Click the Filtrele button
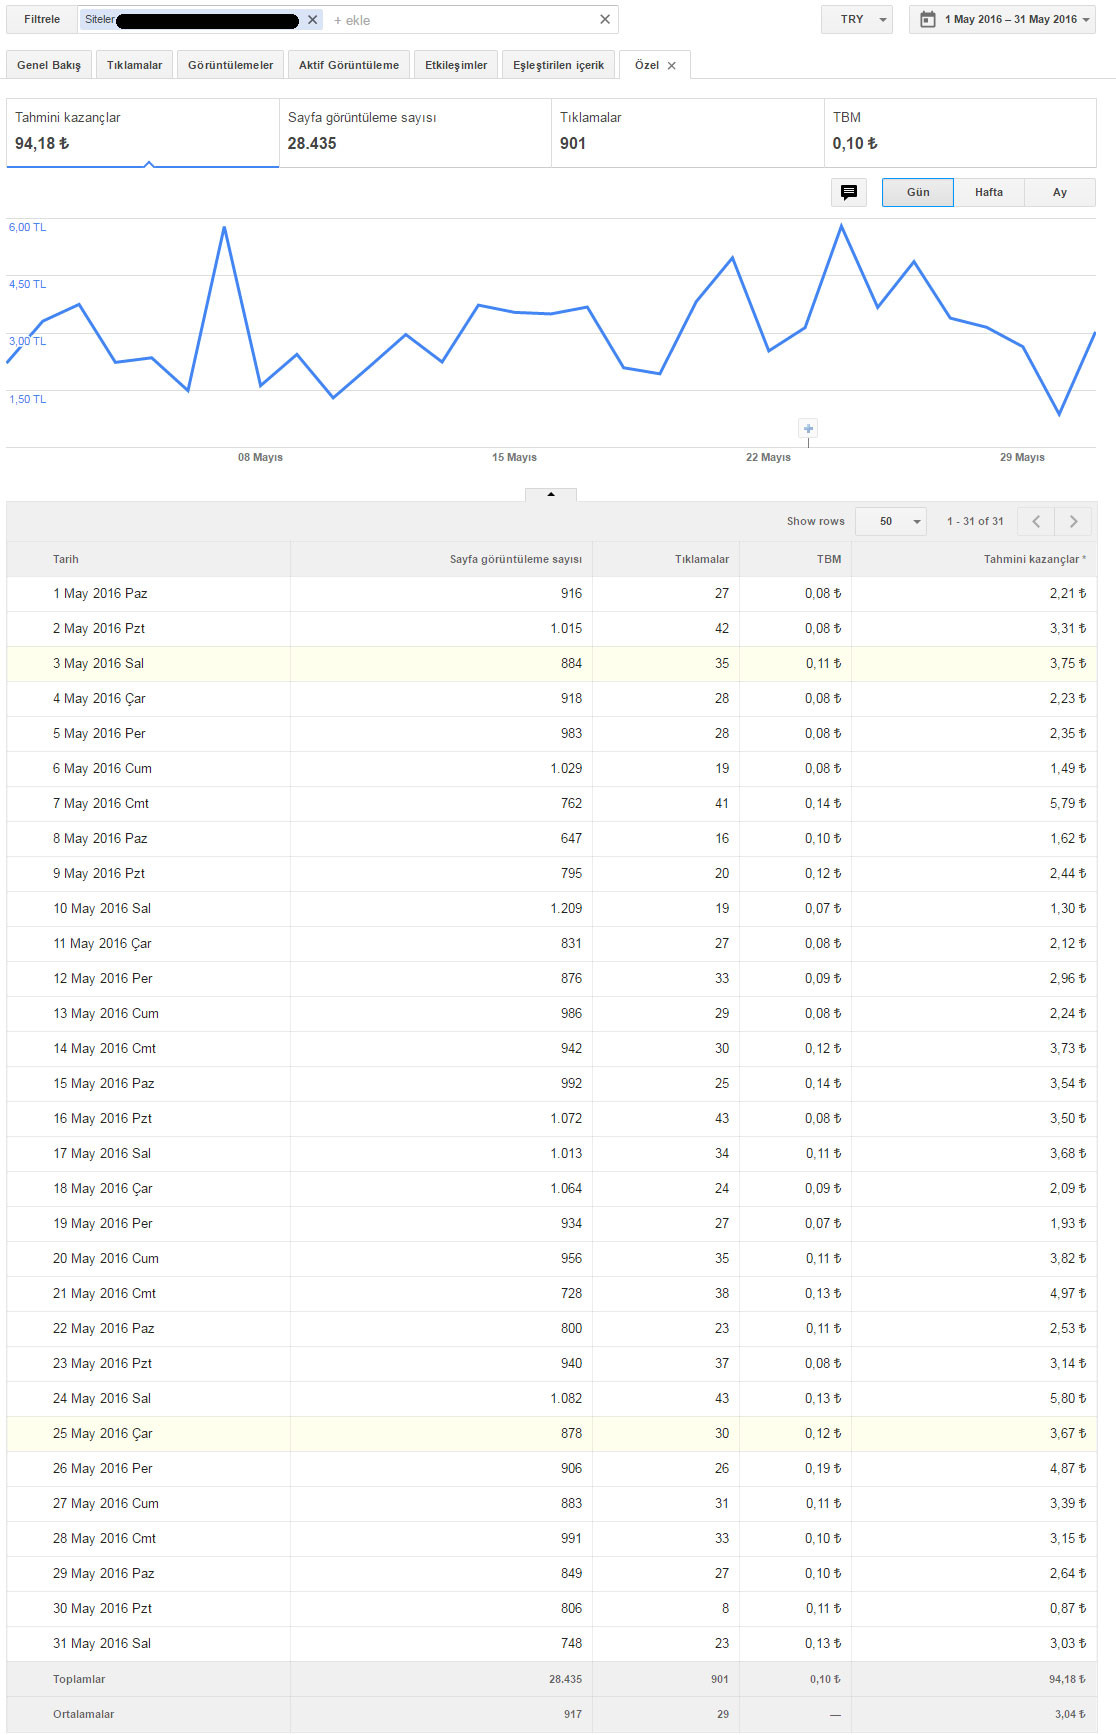The image size is (1116, 1735). (x=42, y=20)
